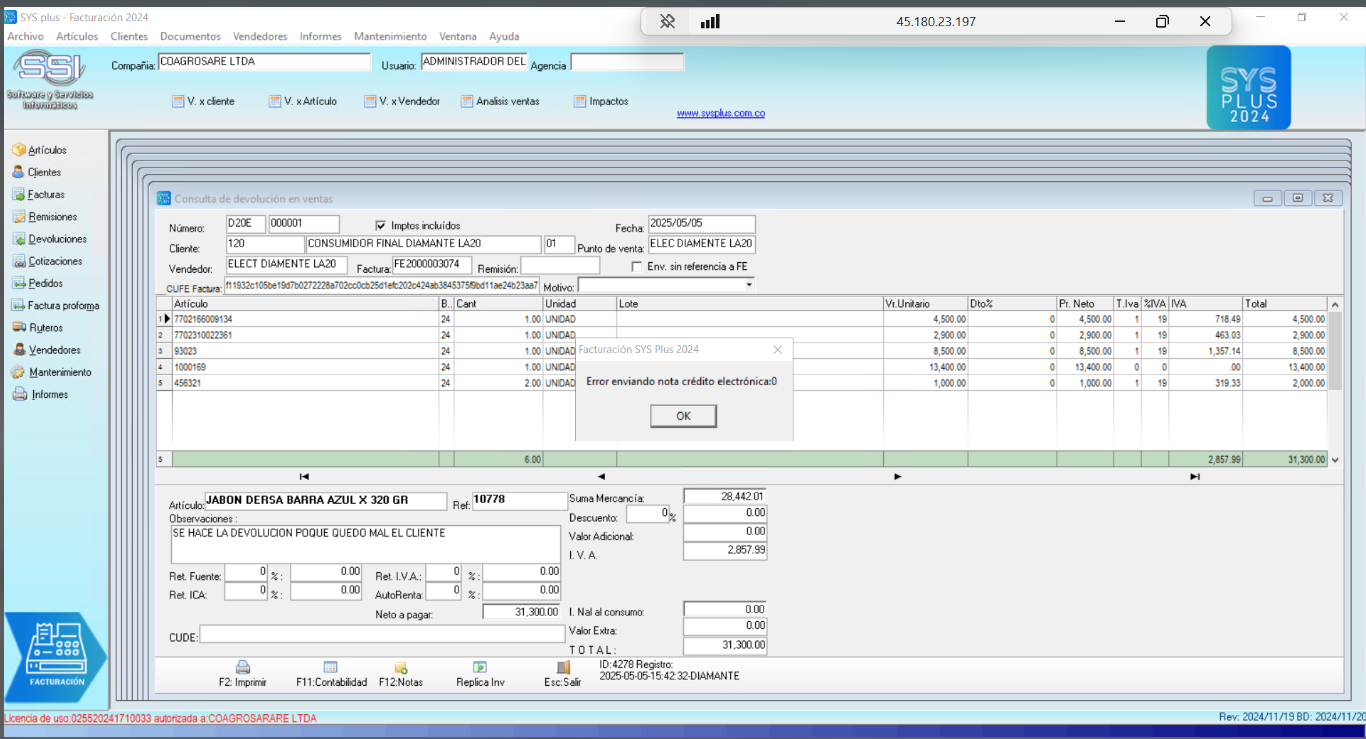Uncheck the Imptos incluídos checkbox
1366x739 pixels.
(x=380, y=226)
